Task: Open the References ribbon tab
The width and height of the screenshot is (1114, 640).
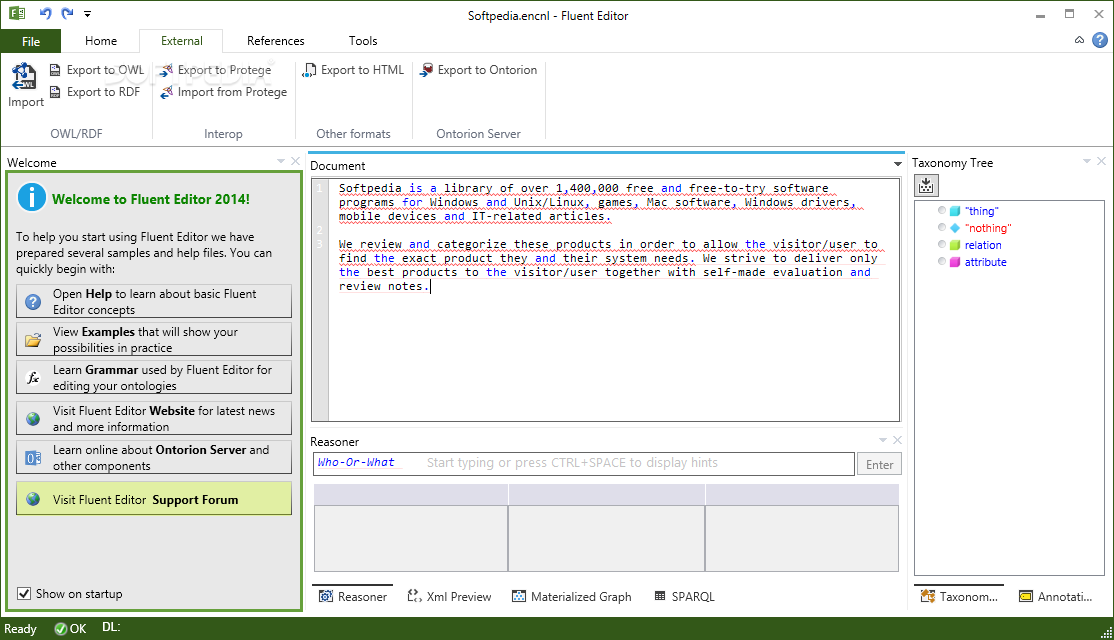Action: pos(276,41)
